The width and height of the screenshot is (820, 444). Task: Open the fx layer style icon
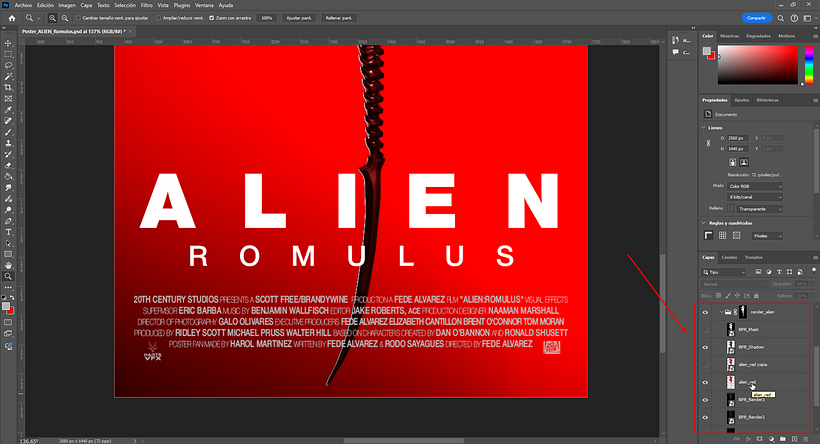748,439
